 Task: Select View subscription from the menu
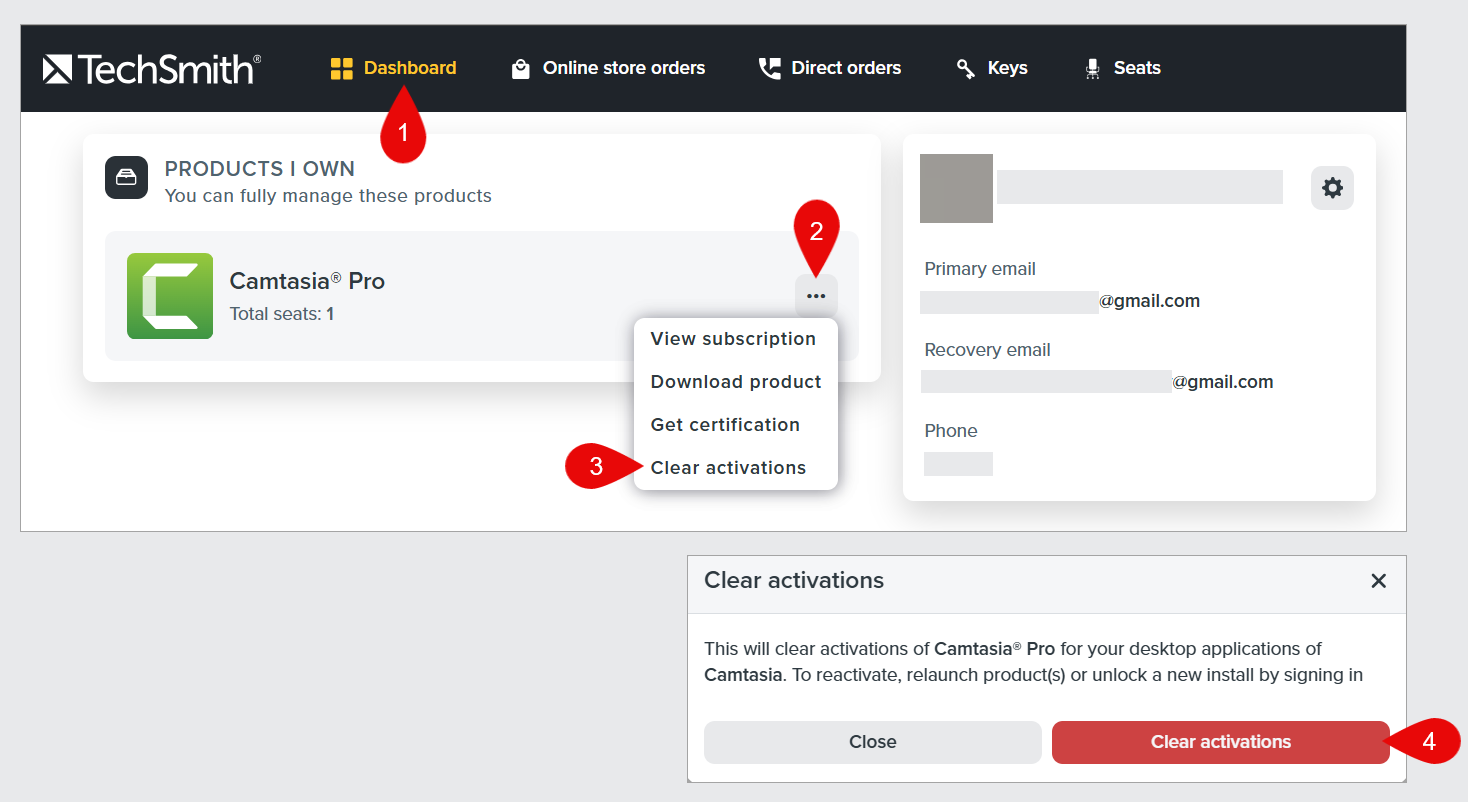pos(733,339)
